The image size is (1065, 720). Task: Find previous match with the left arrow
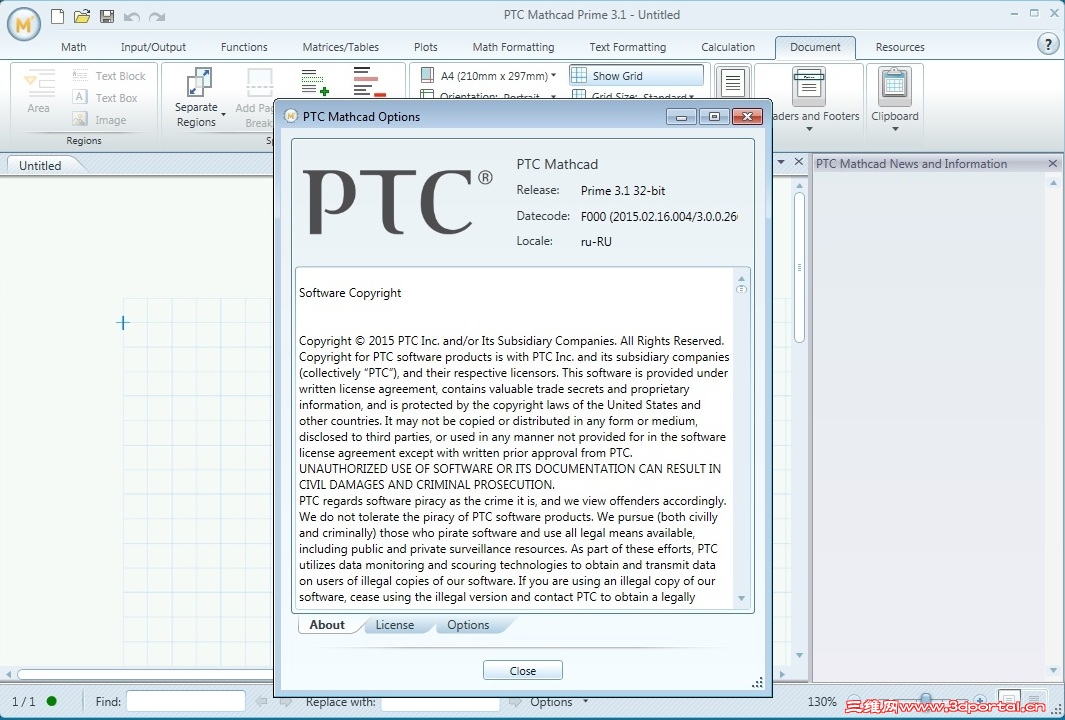coord(261,701)
